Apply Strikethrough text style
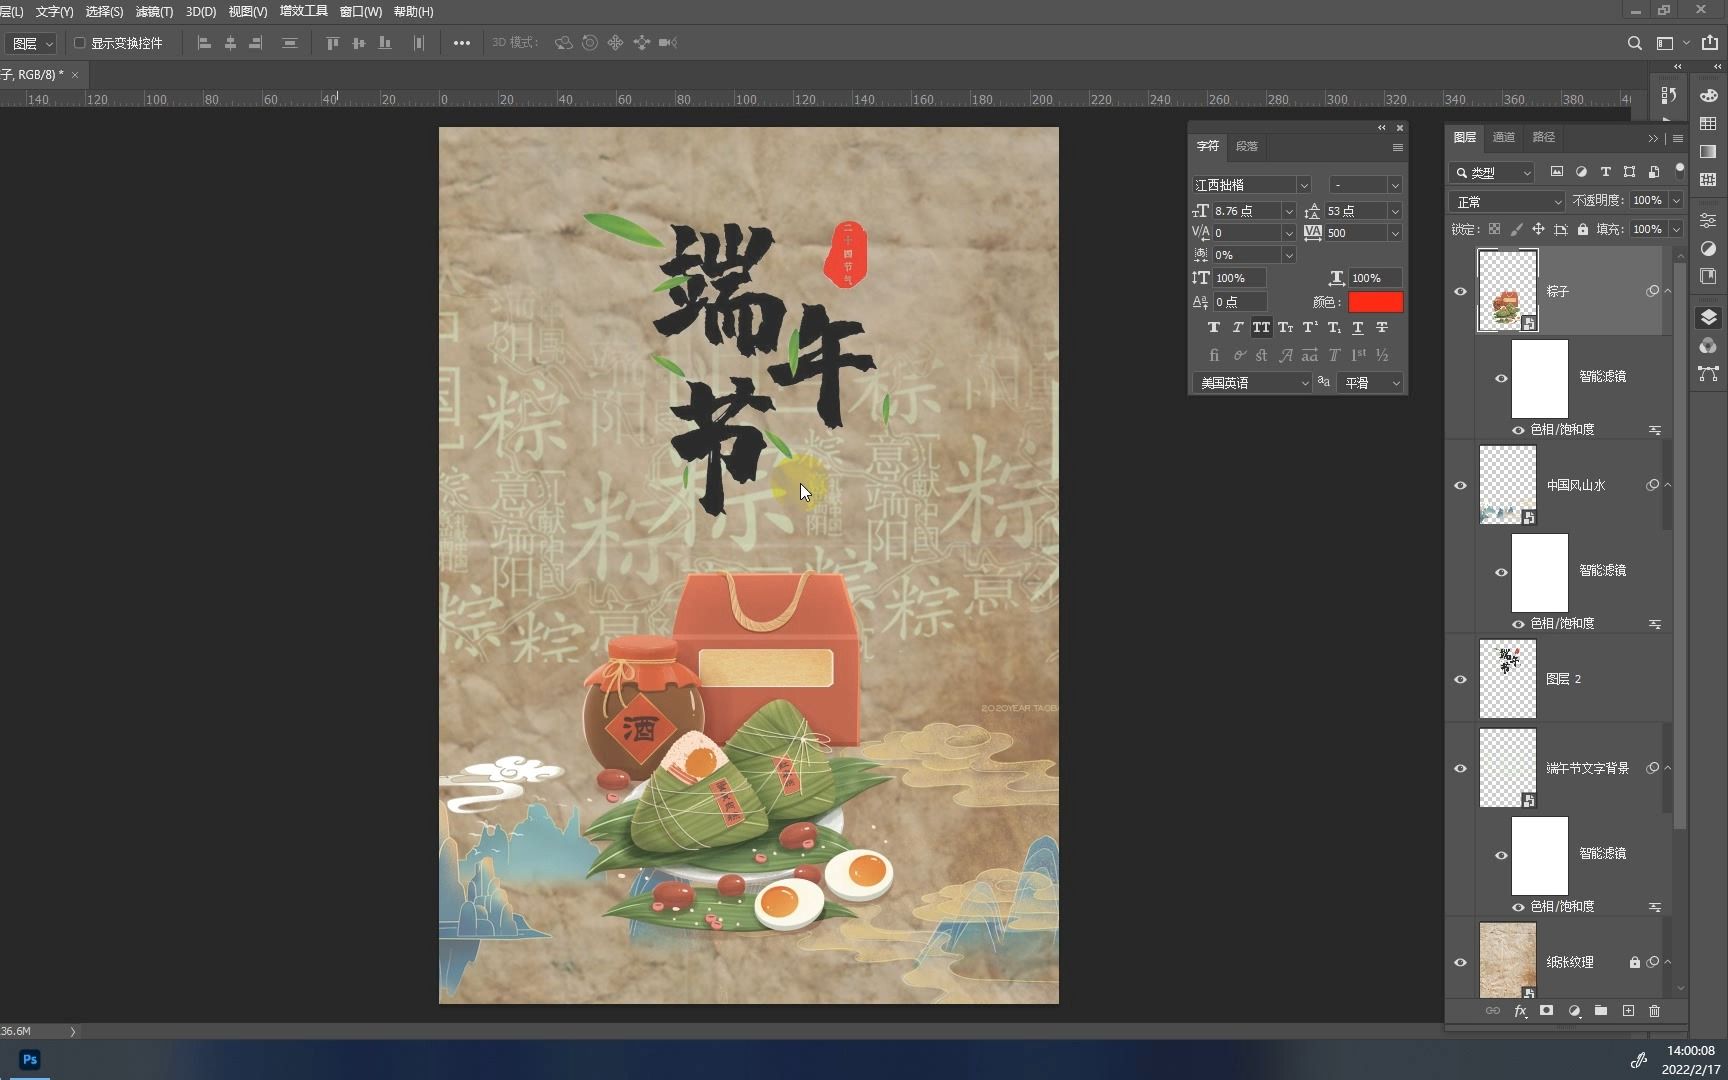 pos(1382,327)
